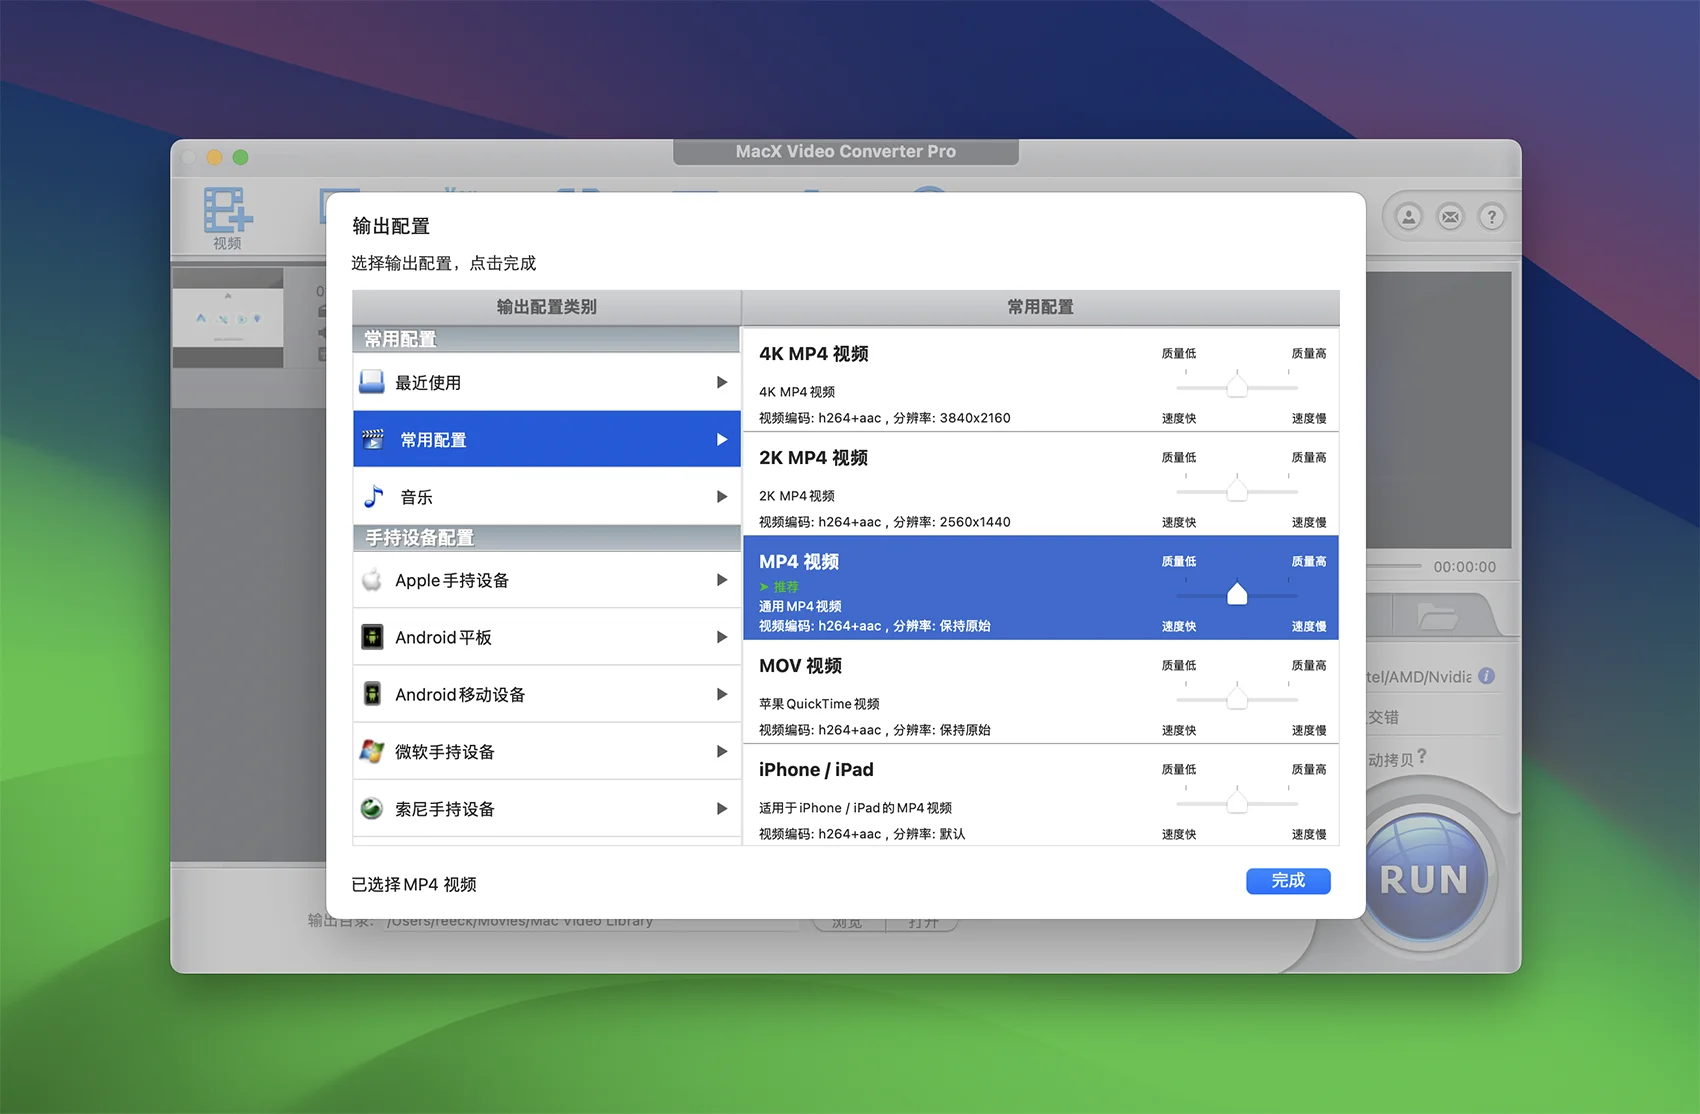This screenshot has height=1114, width=1700.
Task: Select the 索尼手持设备 label
Action: [x=445, y=809]
